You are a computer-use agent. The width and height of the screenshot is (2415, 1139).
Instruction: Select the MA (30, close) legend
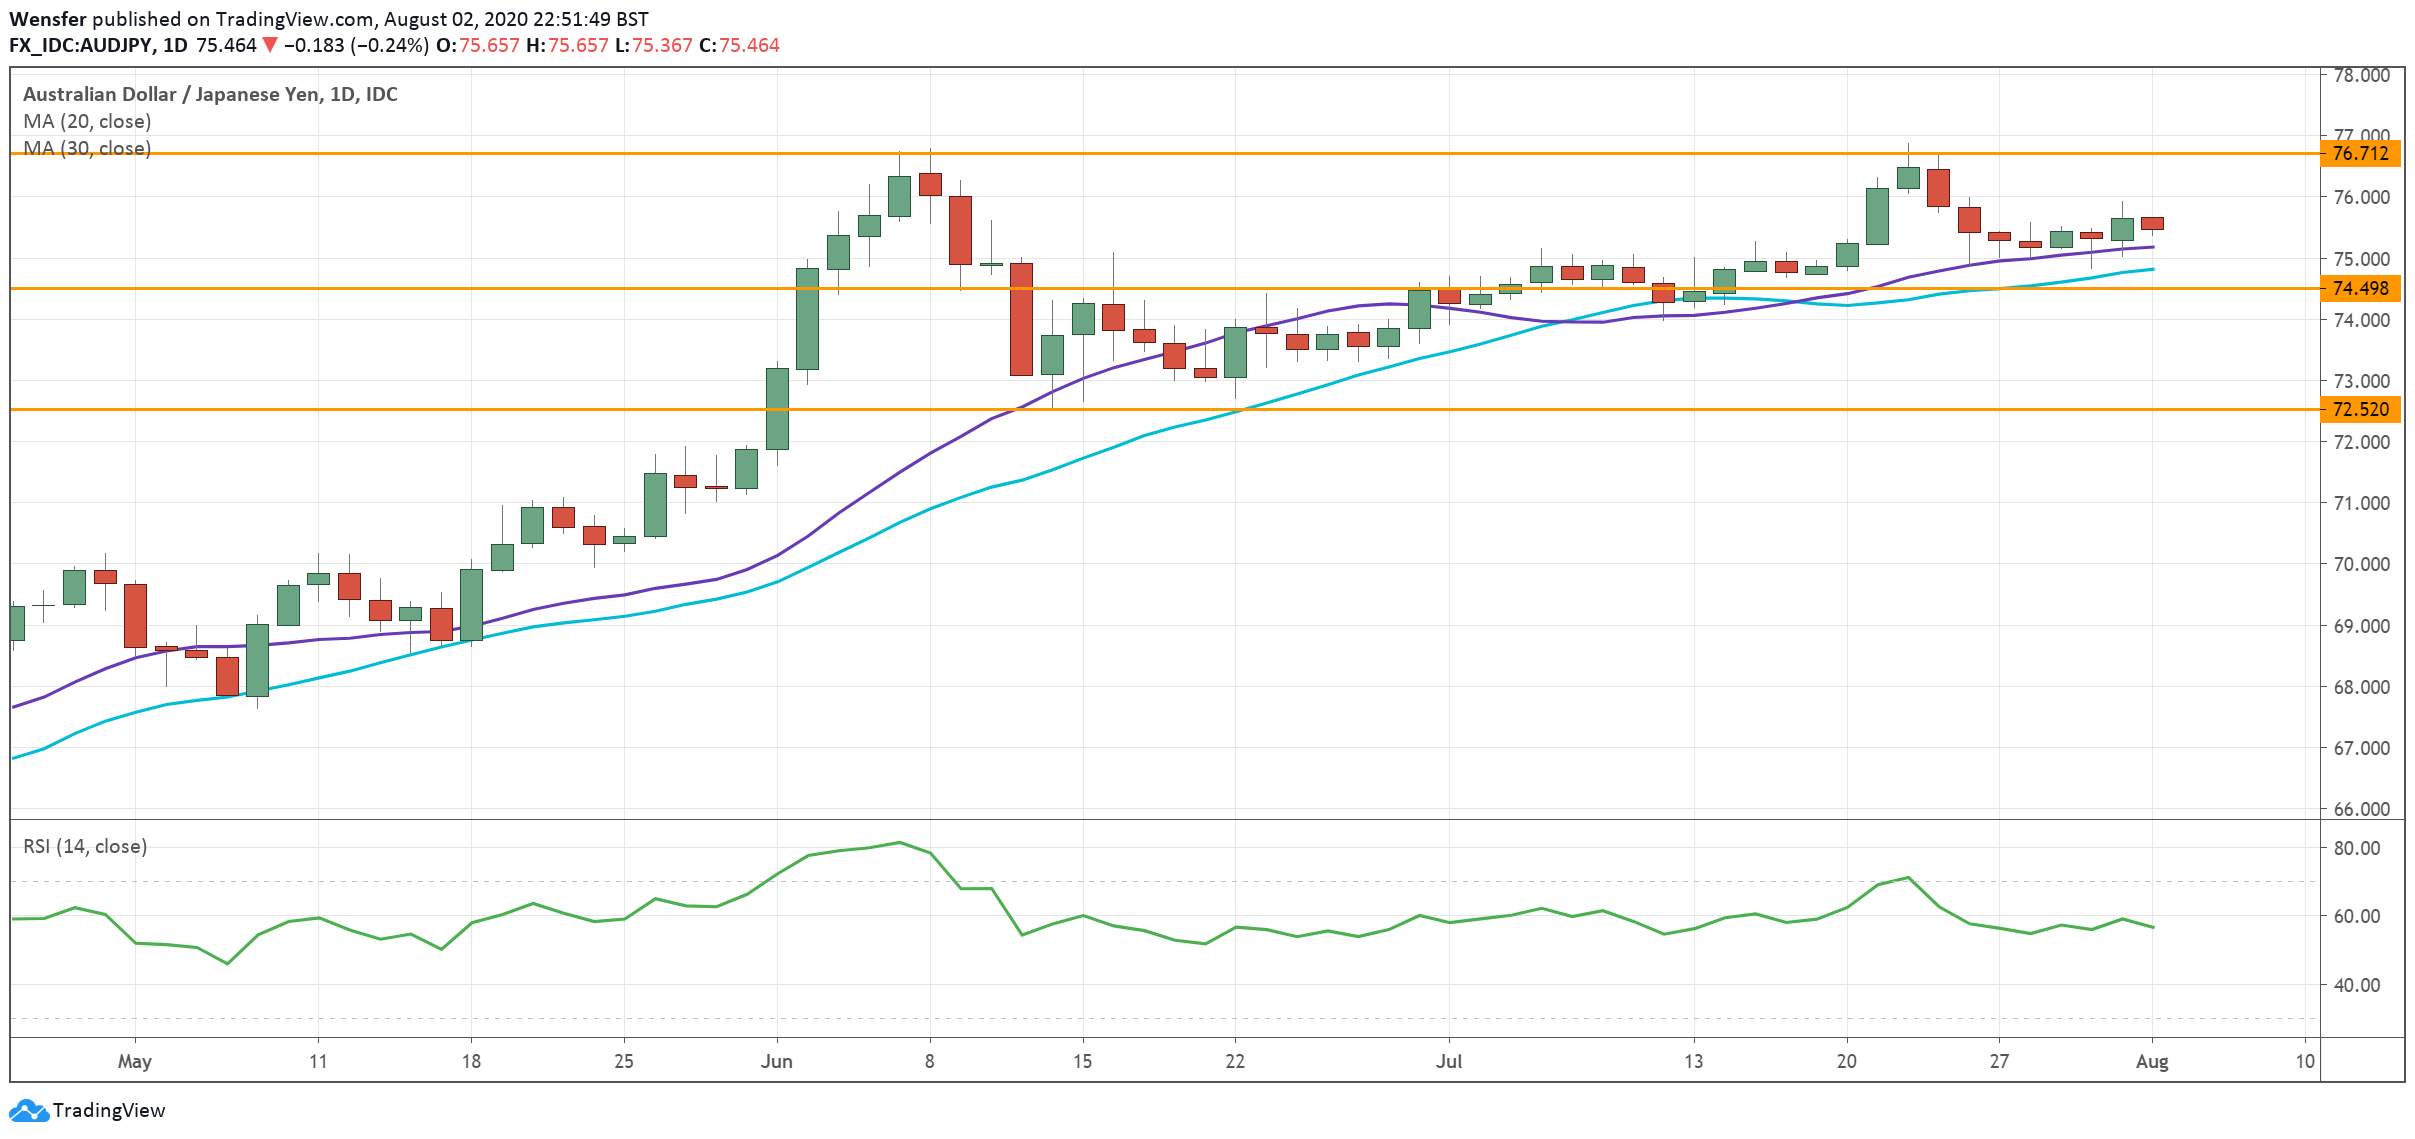87,148
